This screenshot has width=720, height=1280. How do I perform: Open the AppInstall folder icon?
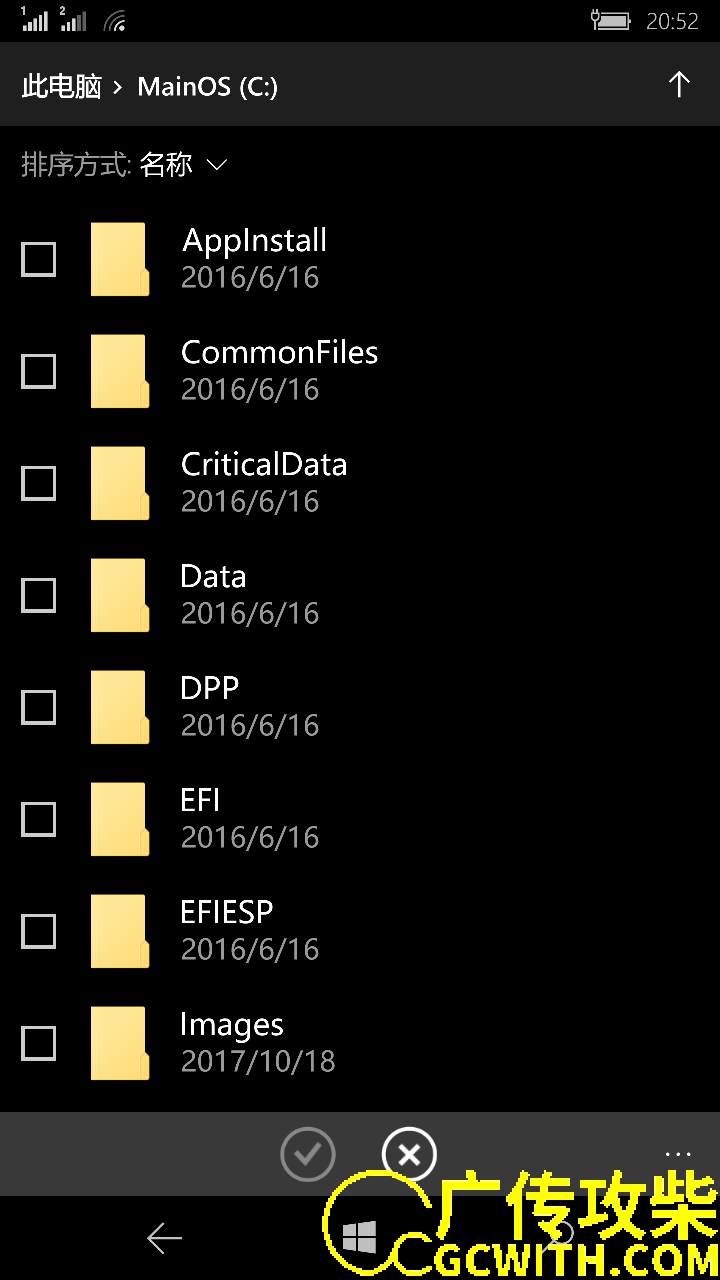pos(120,260)
